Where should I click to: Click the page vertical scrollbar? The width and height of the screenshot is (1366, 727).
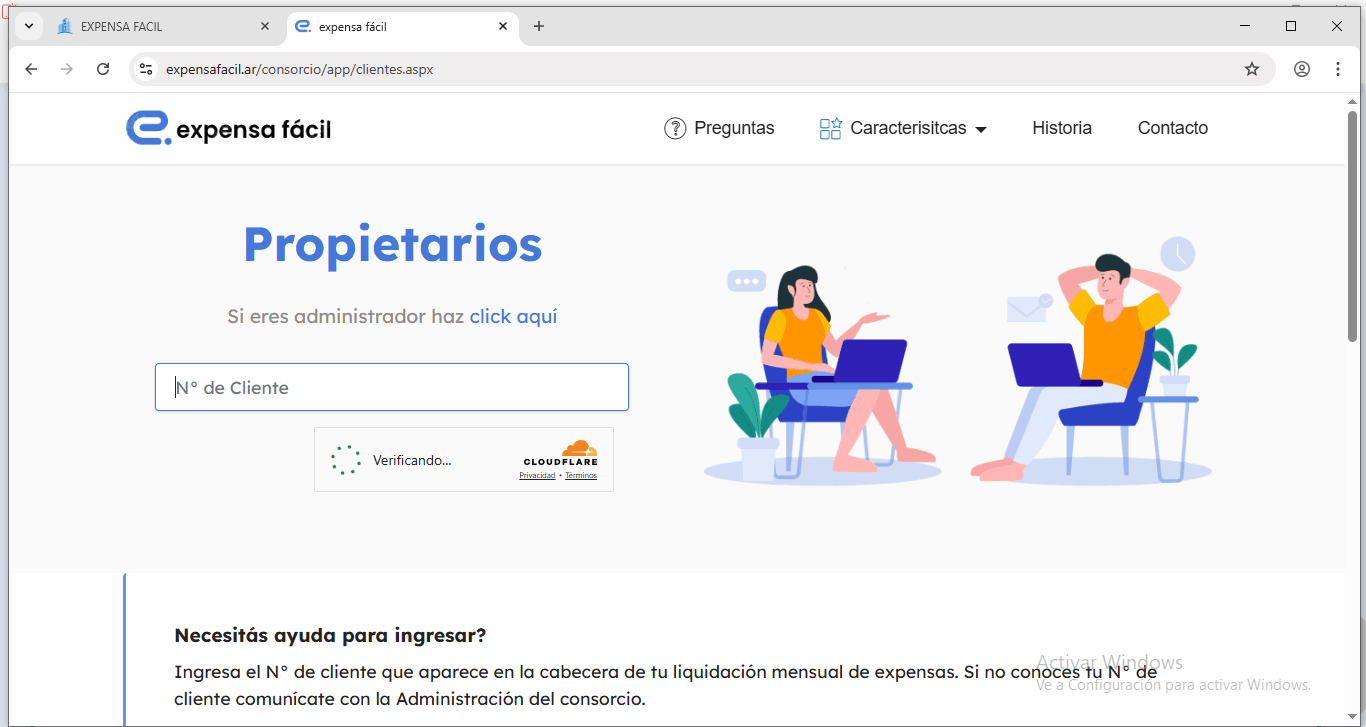point(1352,225)
